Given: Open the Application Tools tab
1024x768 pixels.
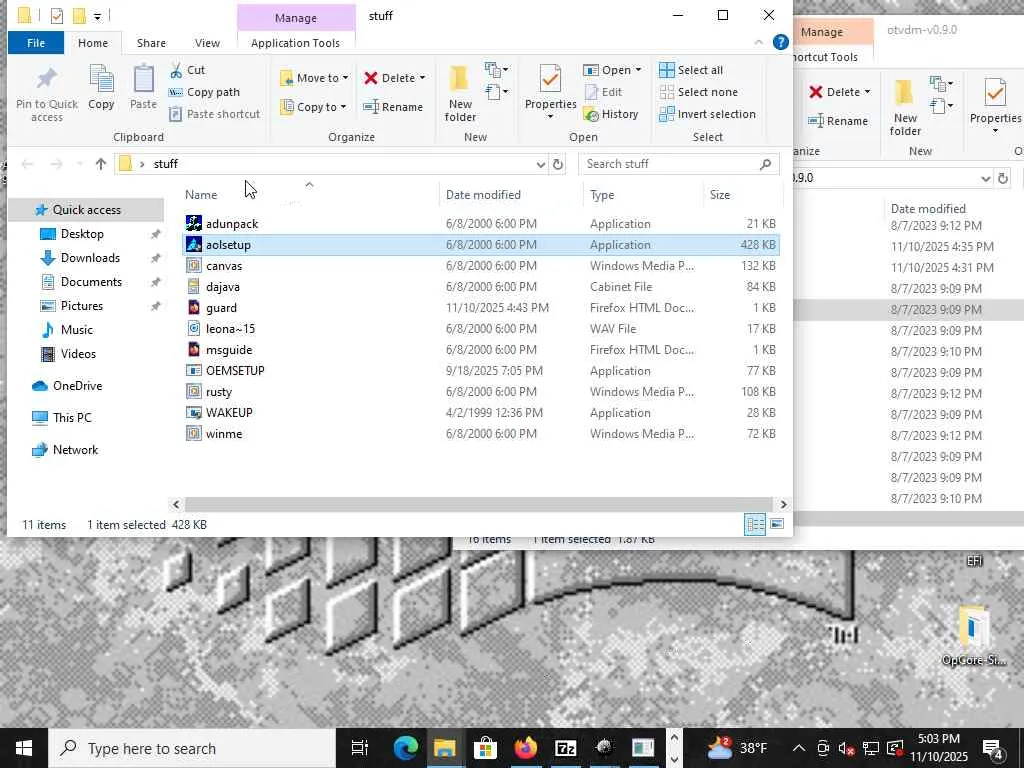Looking at the screenshot, I should pyautogui.click(x=295, y=42).
